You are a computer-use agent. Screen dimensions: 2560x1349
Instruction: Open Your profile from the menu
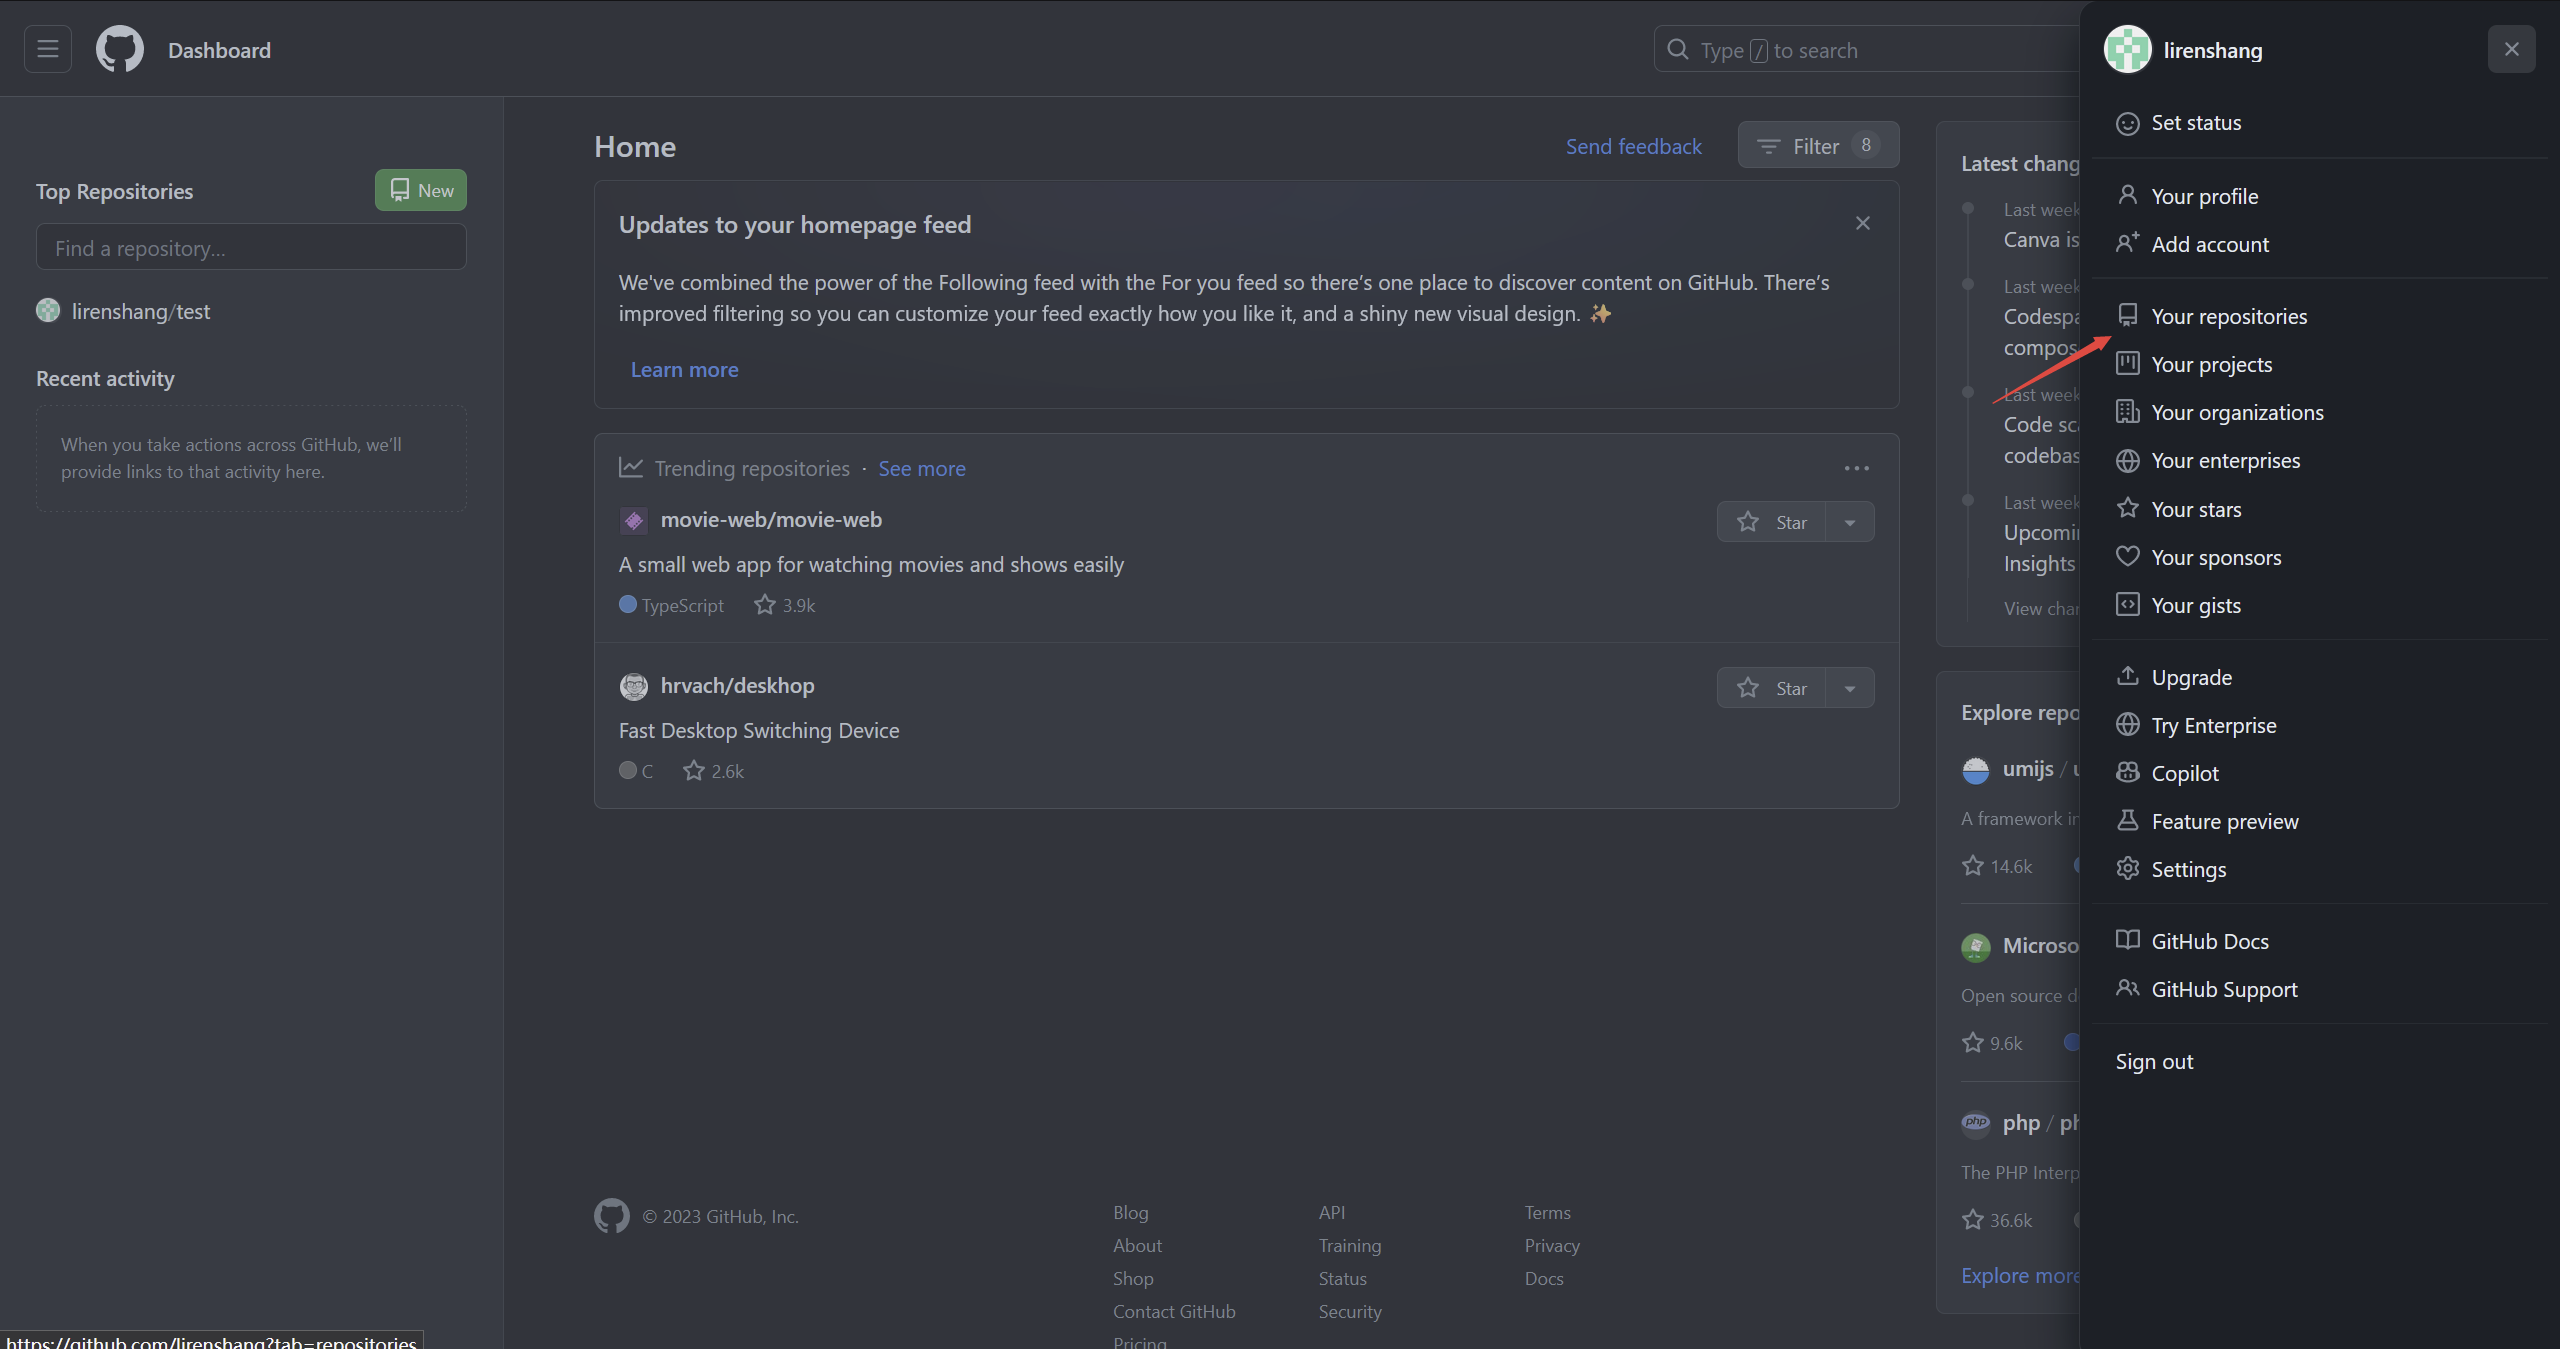(x=2320, y=197)
